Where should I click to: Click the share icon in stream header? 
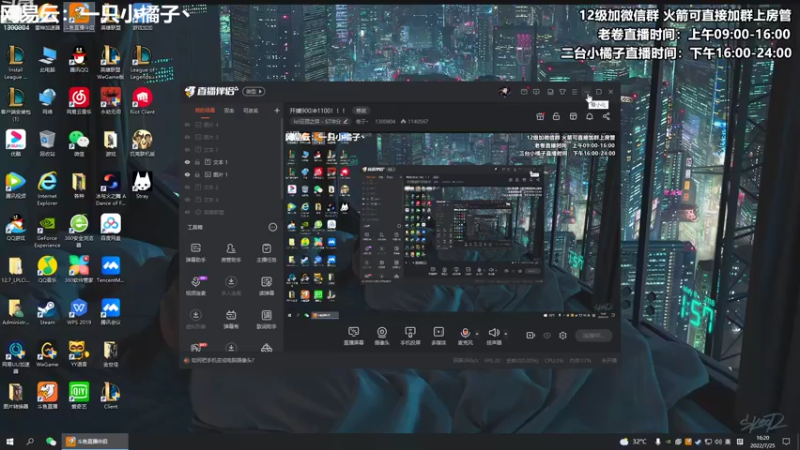click(x=606, y=116)
